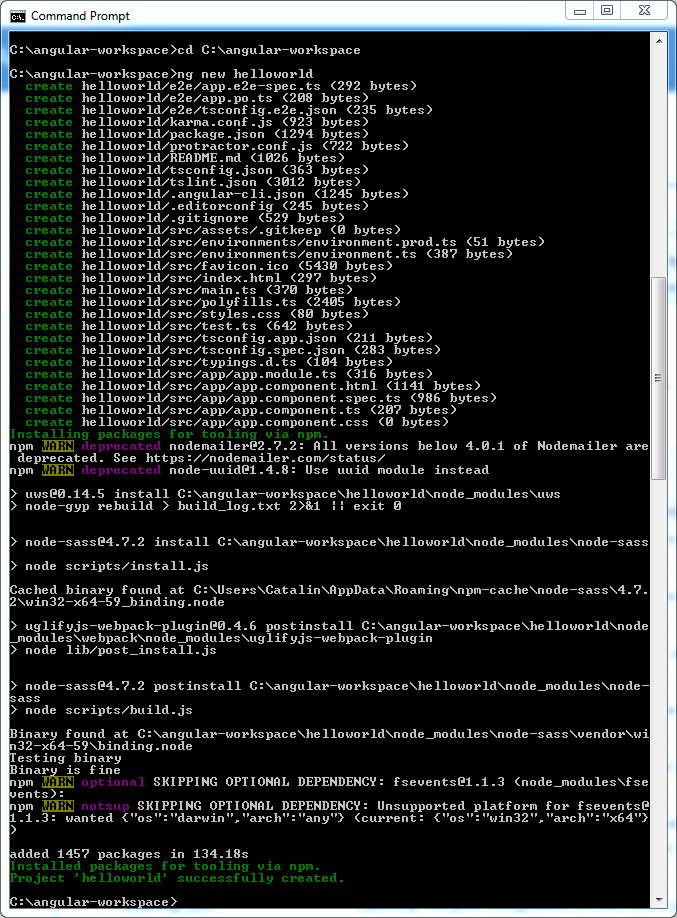Click the line creating environment.prod.ts
Screen dimensions: 677x918
click(x=285, y=242)
